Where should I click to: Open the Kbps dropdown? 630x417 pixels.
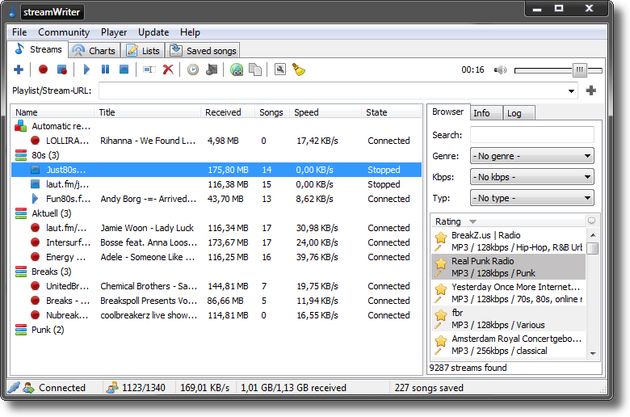pyautogui.click(x=532, y=177)
